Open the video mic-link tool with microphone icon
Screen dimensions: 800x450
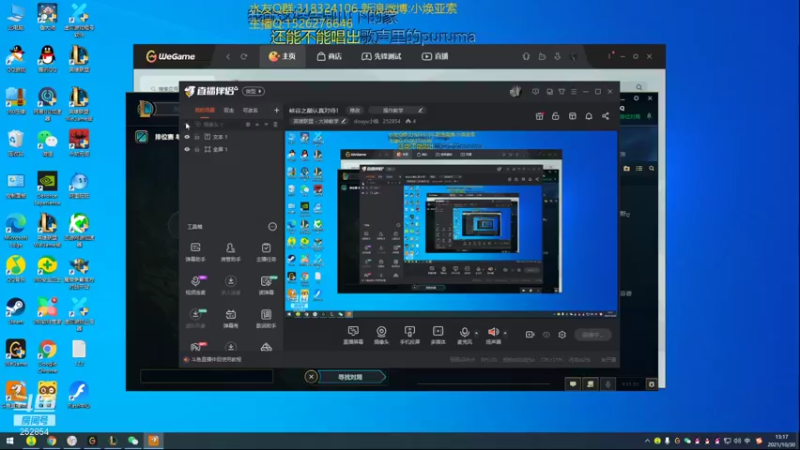(195, 285)
